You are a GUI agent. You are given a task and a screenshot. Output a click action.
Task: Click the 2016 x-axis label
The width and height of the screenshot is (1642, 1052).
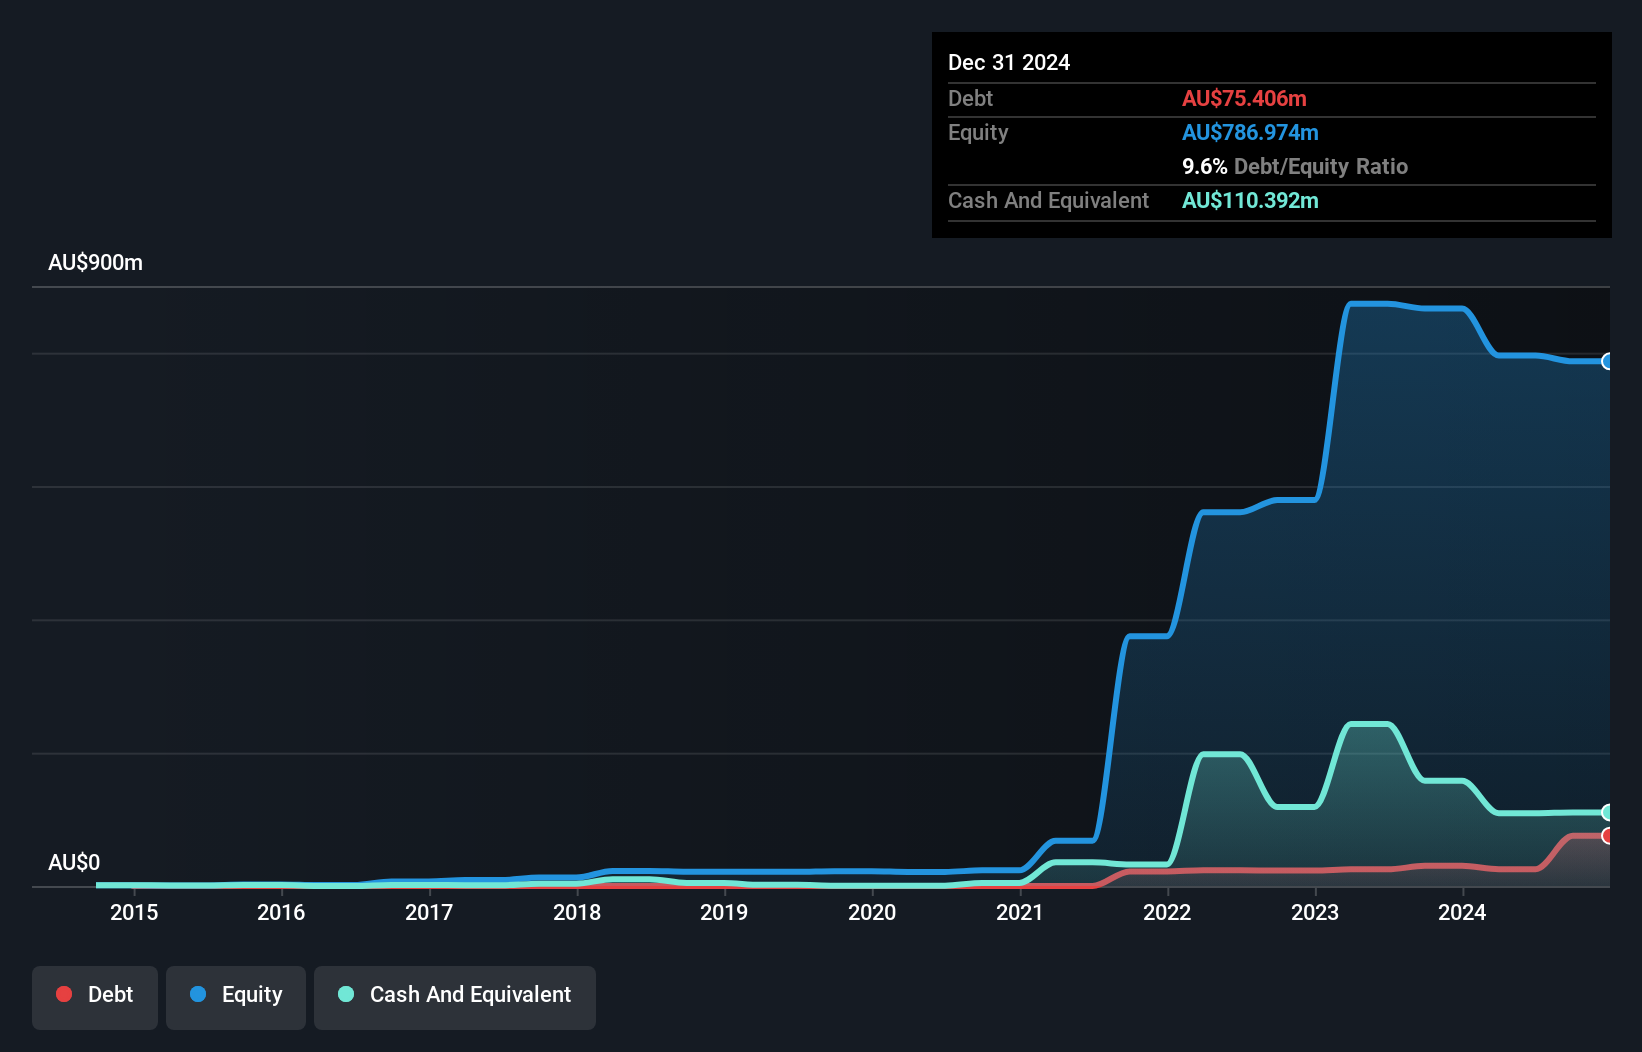tap(281, 912)
